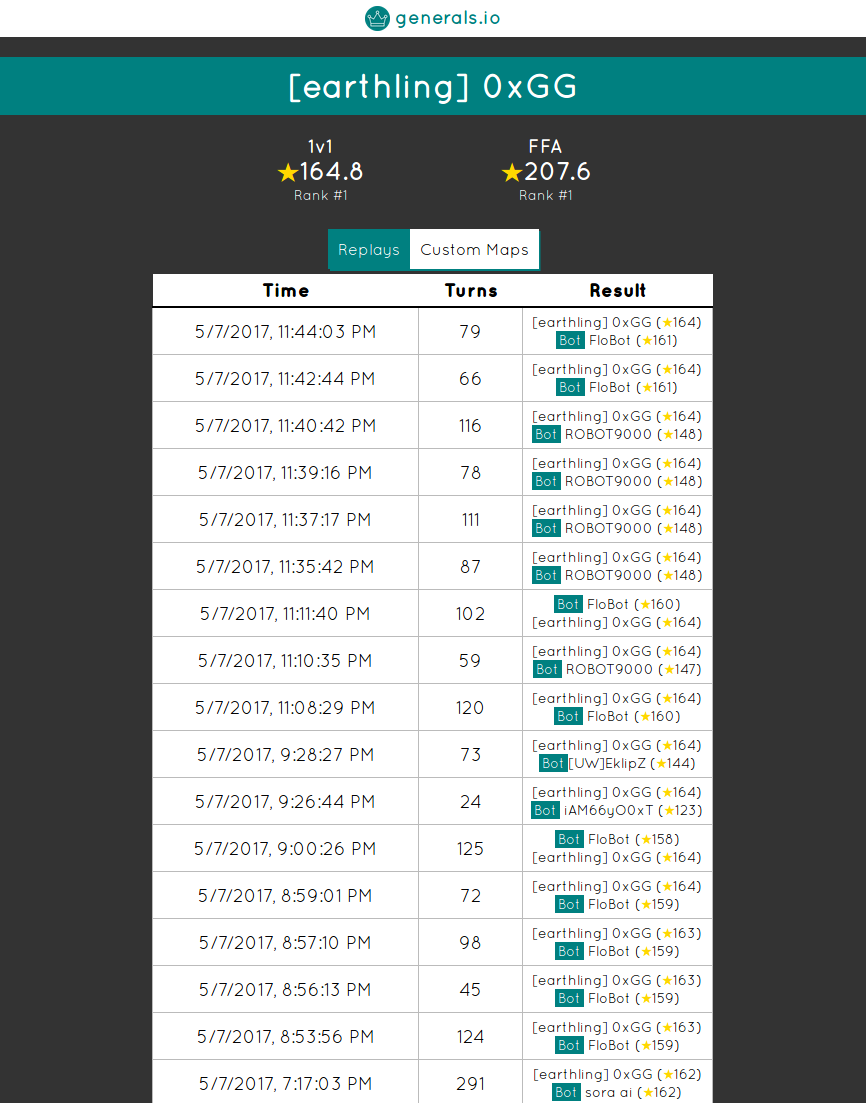Click the [earthling] 0xGG profile heading
Image resolution: width=866 pixels, height=1103 pixels.
point(433,87)
